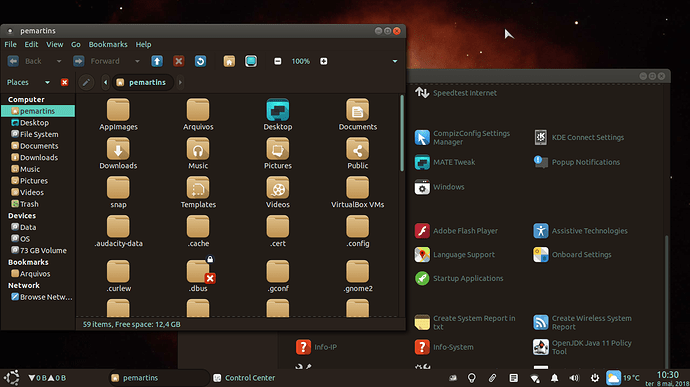Go up to the parent folder
Image resolution: width=690 pixels, height=387 pixels.
157,61
